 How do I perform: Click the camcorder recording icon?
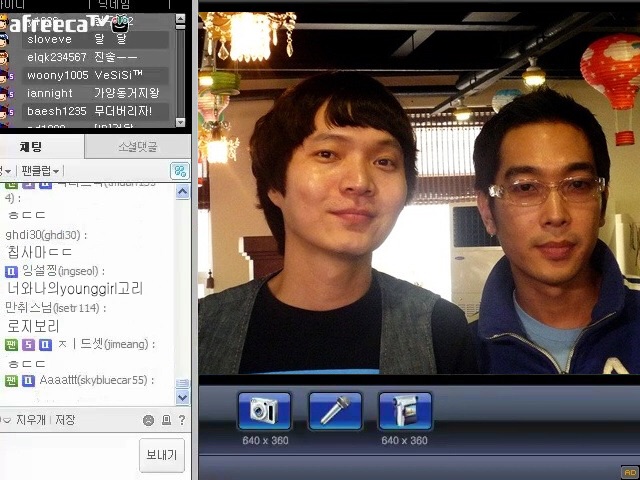(405, 411)
